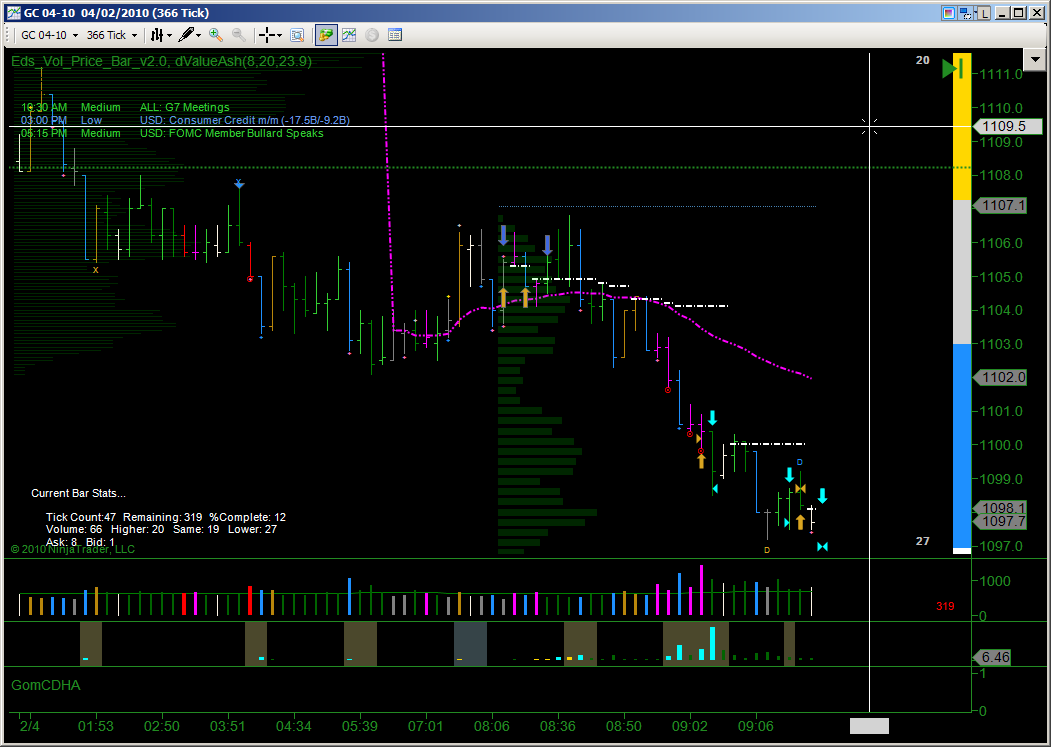Expand the chart style dropdown arrow
This screenshot has width=1051, height=747.
pyautogui.click(x=169, y=36)
